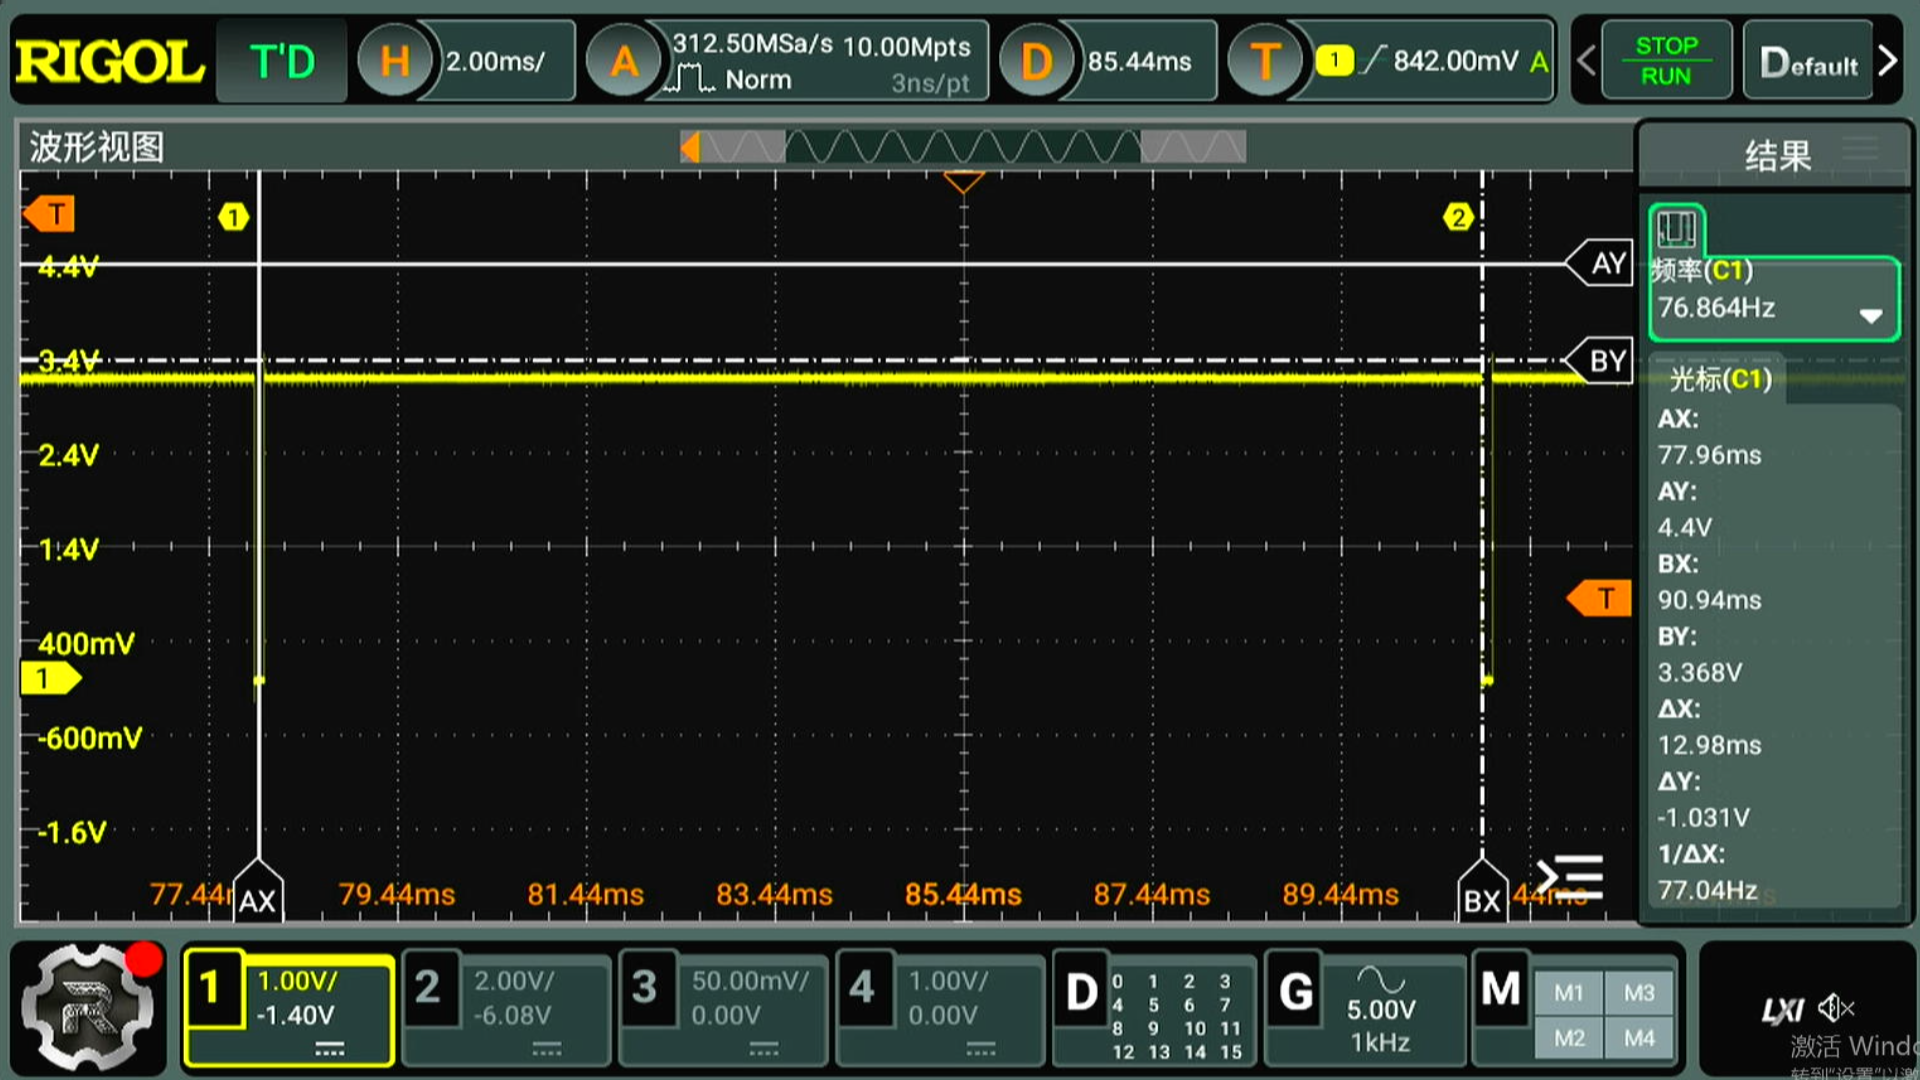
Task: Click the RIGOL gear logo menu icon
Action: pos(88,1008)
